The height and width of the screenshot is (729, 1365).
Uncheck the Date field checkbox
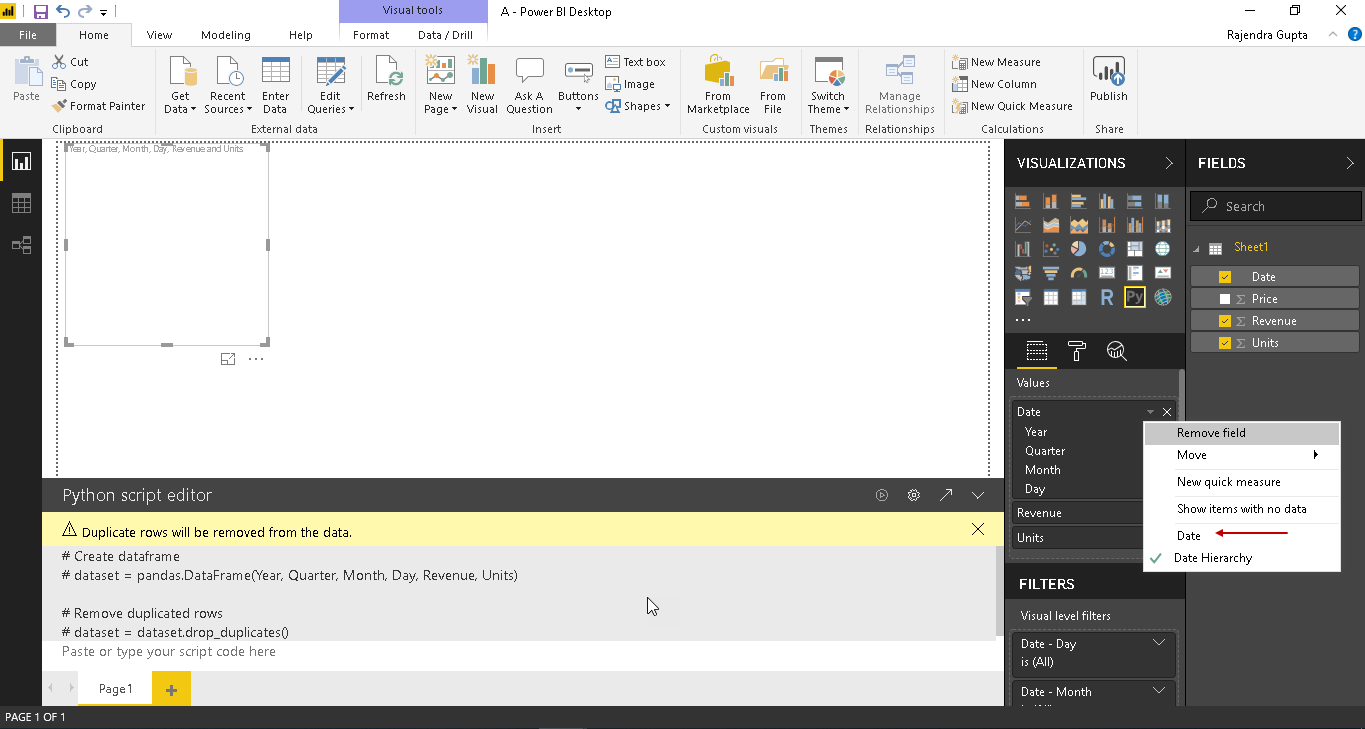(1225, 277)
